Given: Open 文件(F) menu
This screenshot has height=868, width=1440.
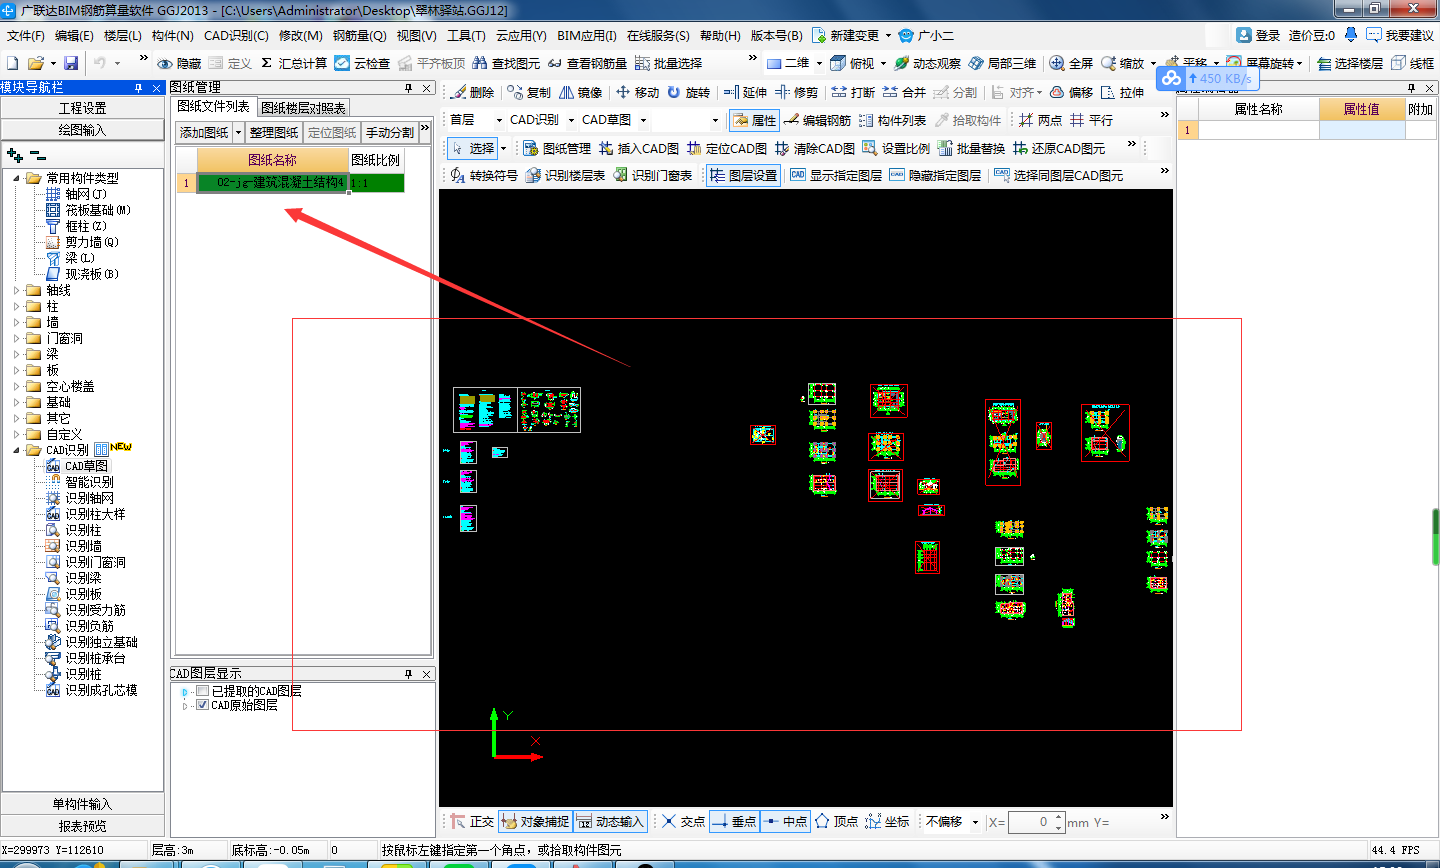Looking at the screenshot, I should pyautogui.click(x=26, y=35).
